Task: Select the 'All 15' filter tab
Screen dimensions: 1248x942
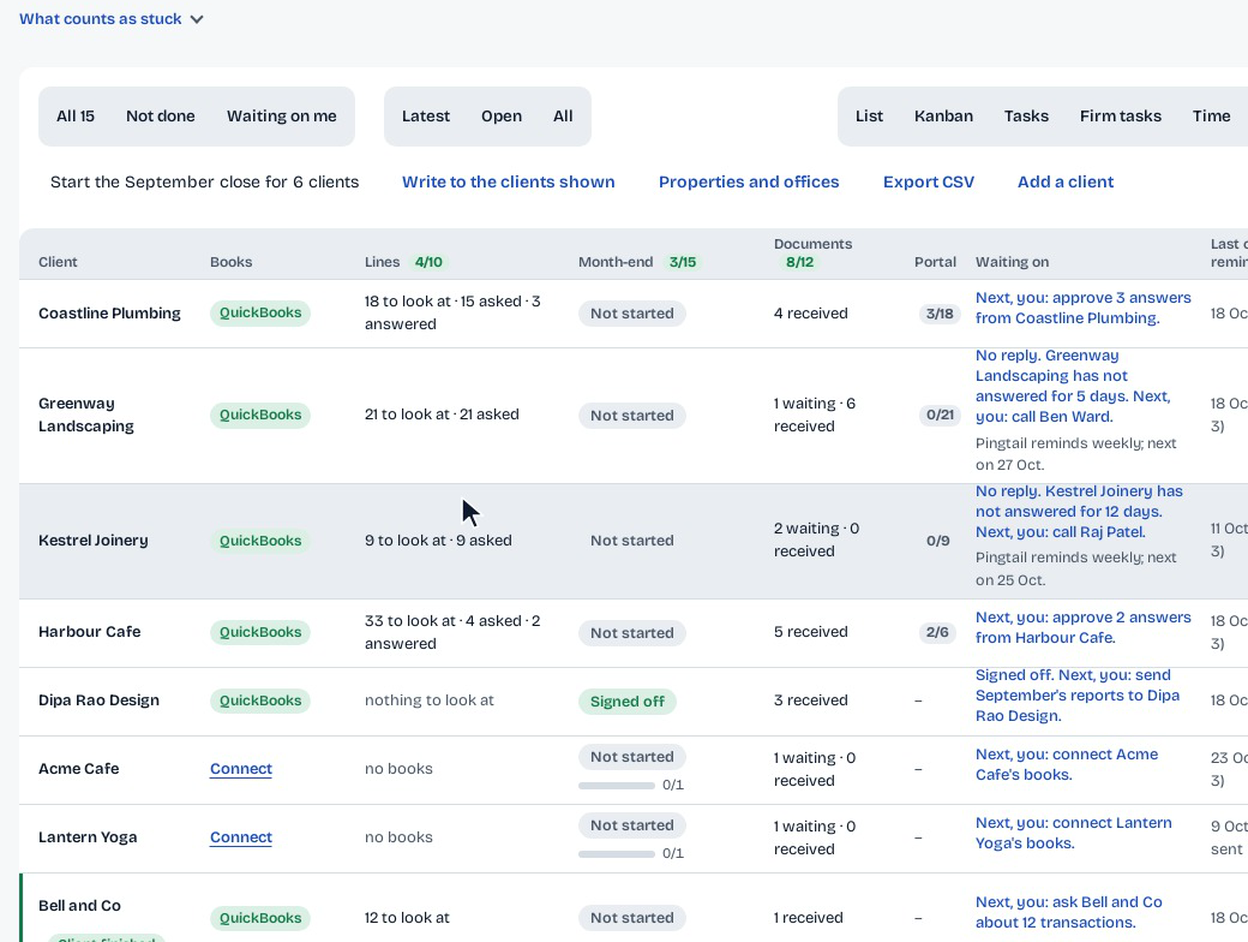Action: tap(75, 116)
